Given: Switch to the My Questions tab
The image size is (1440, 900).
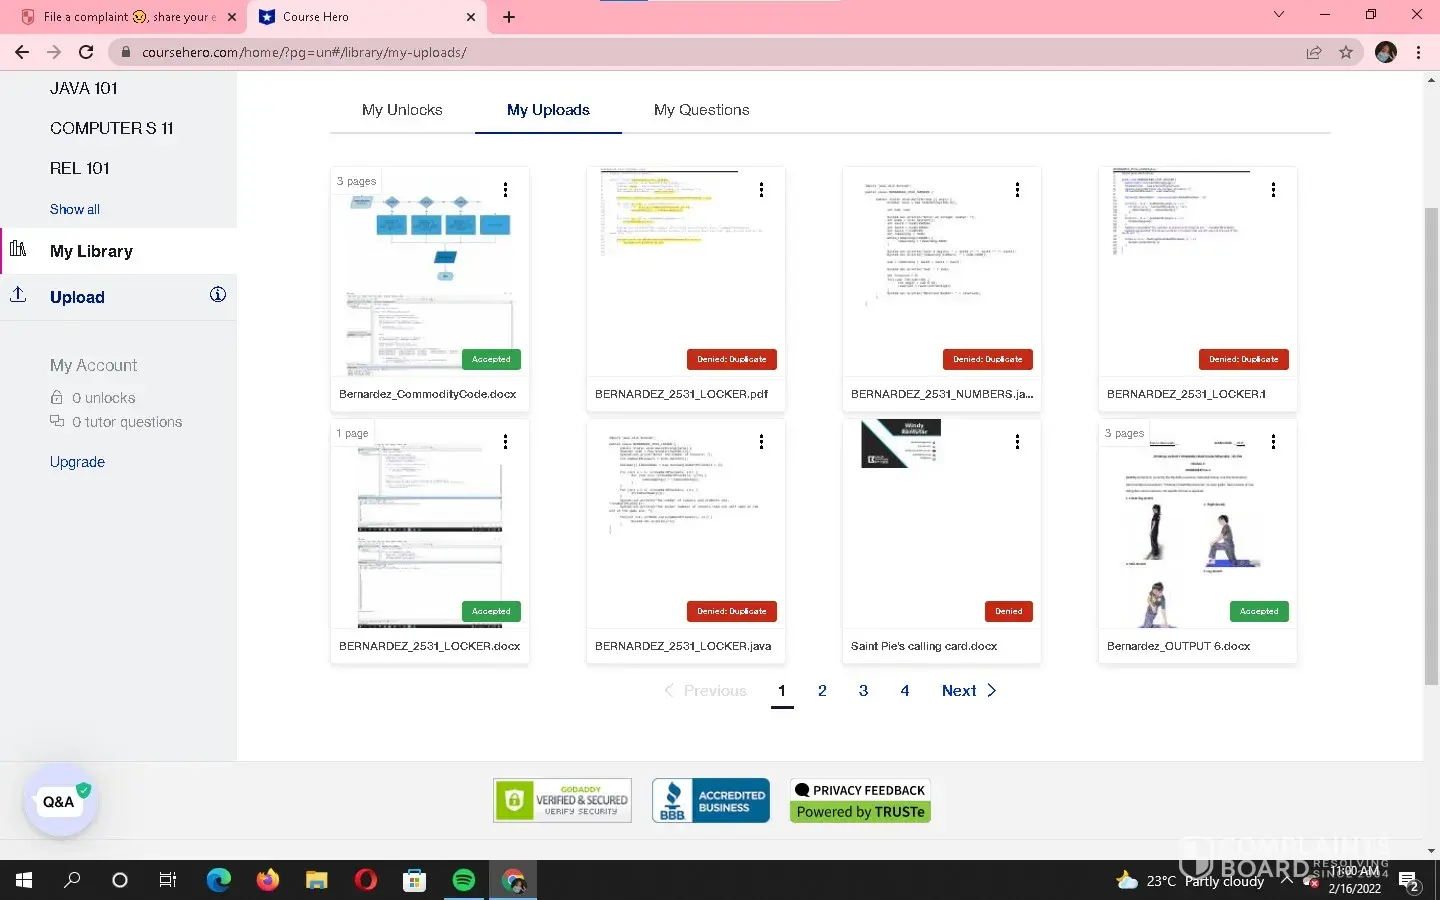Looking at the screenshot, I should tap(701, 110).
